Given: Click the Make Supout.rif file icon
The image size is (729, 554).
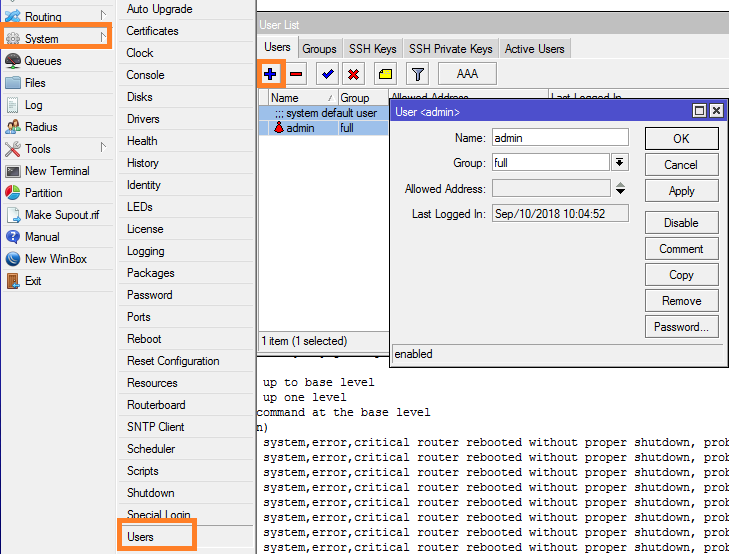Looking at the screenshot, I should tap(13, 215).
